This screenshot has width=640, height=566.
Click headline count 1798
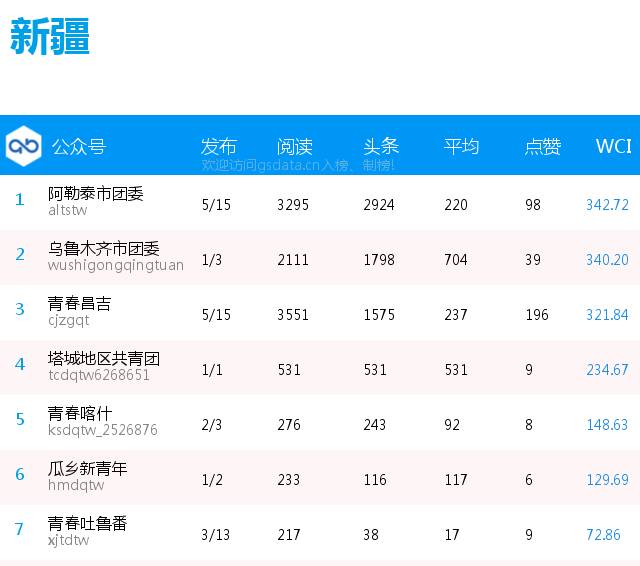[x=379, y=260]
